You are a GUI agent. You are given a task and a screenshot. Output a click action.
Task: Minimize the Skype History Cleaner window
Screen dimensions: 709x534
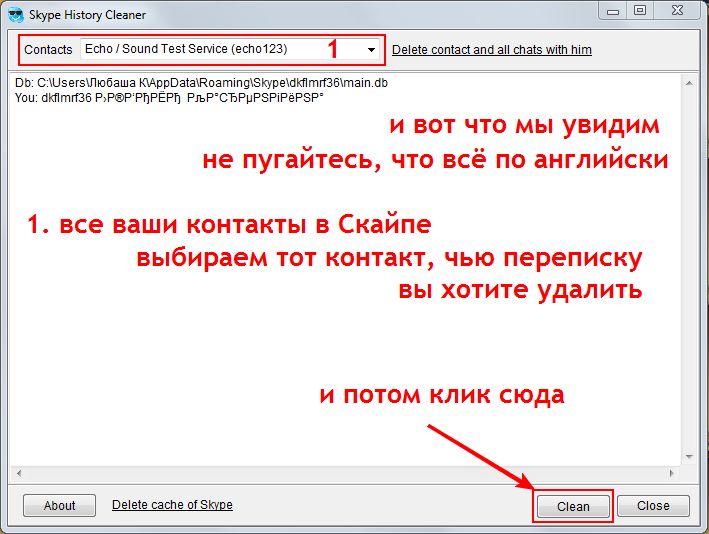613,11
